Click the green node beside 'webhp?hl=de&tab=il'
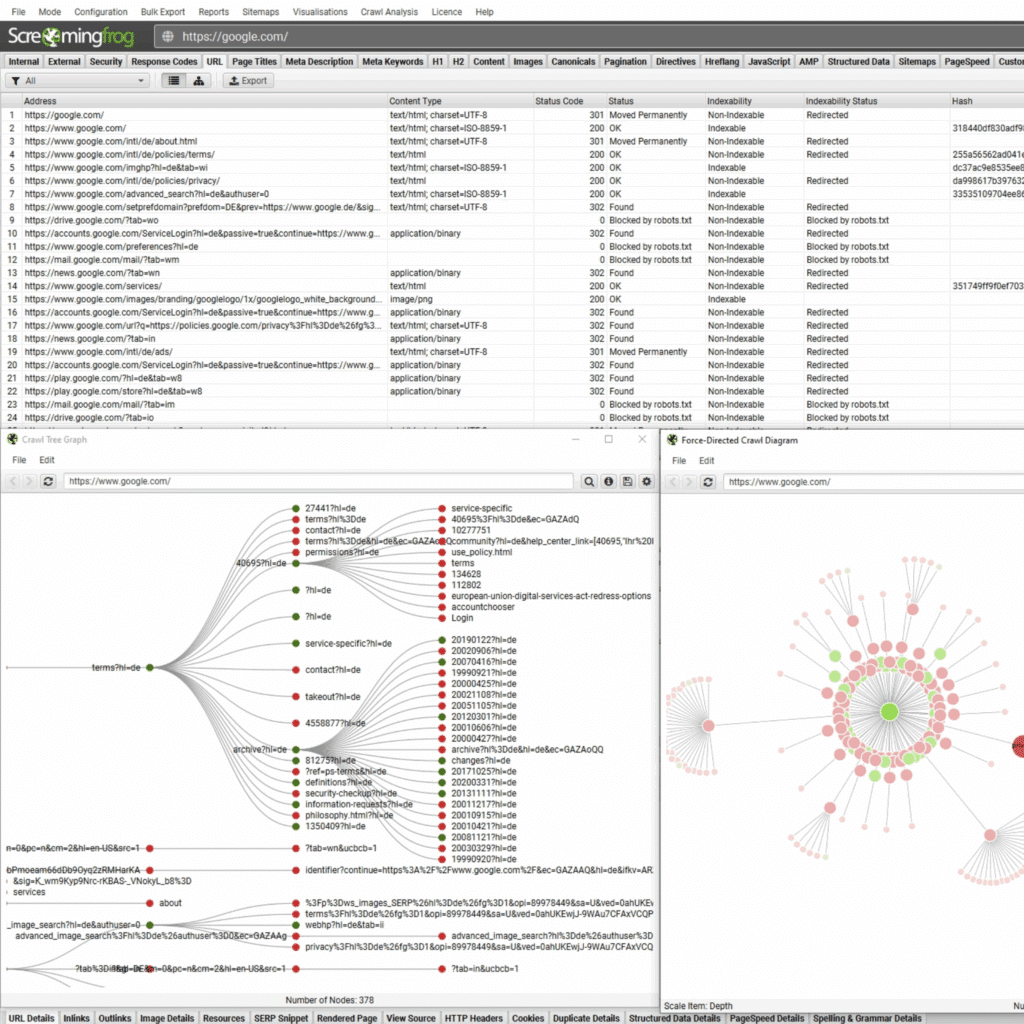This screenshot has width=1024, height=1024. pyautogui.click(x=296, y=925)
